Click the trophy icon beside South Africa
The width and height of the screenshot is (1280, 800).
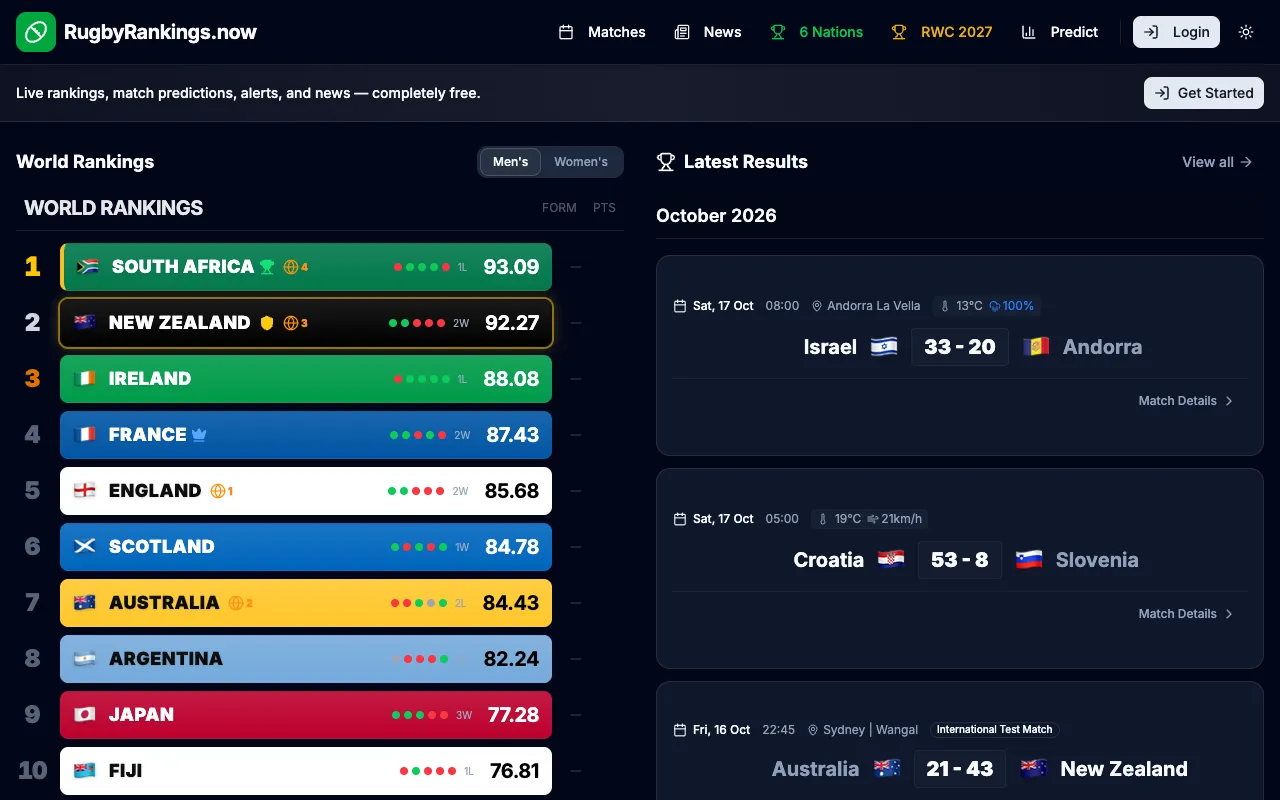click(x=267, y=267)
